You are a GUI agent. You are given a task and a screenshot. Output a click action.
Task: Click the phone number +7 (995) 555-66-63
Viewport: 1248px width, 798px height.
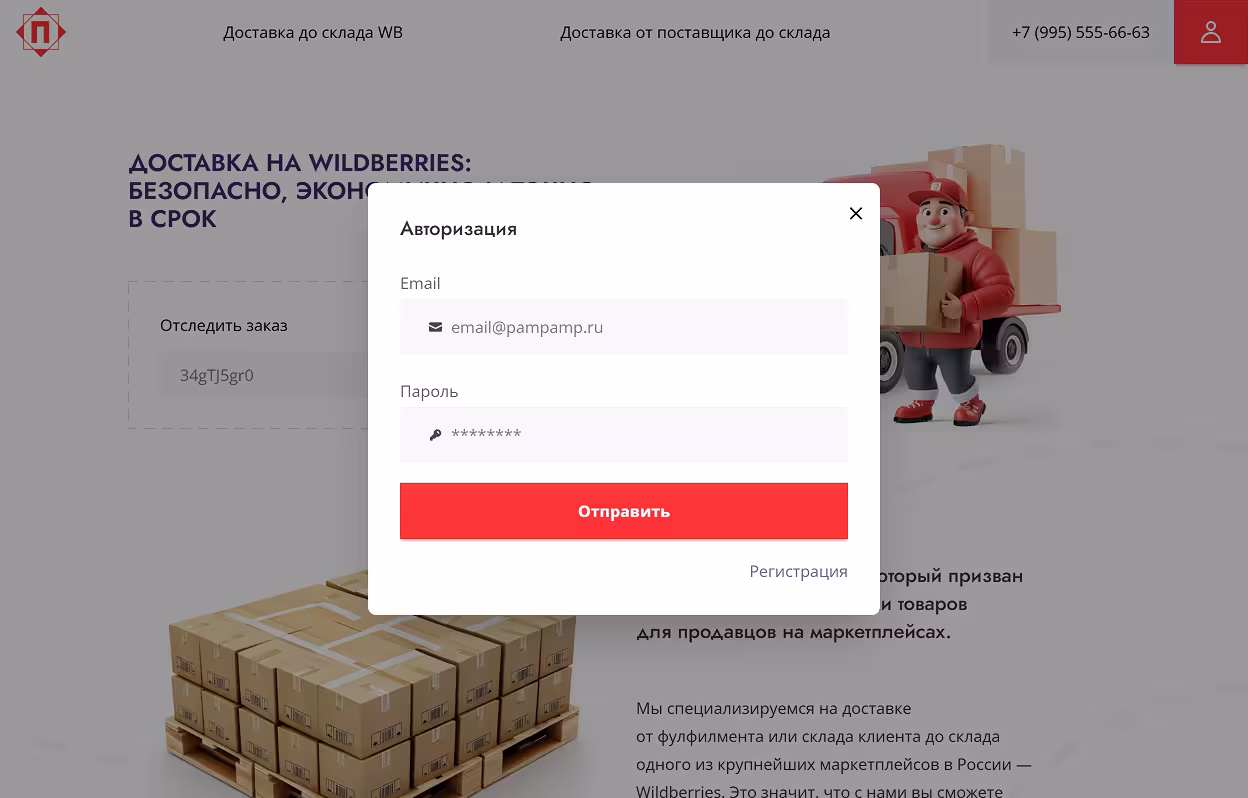tap(1081, 32)
